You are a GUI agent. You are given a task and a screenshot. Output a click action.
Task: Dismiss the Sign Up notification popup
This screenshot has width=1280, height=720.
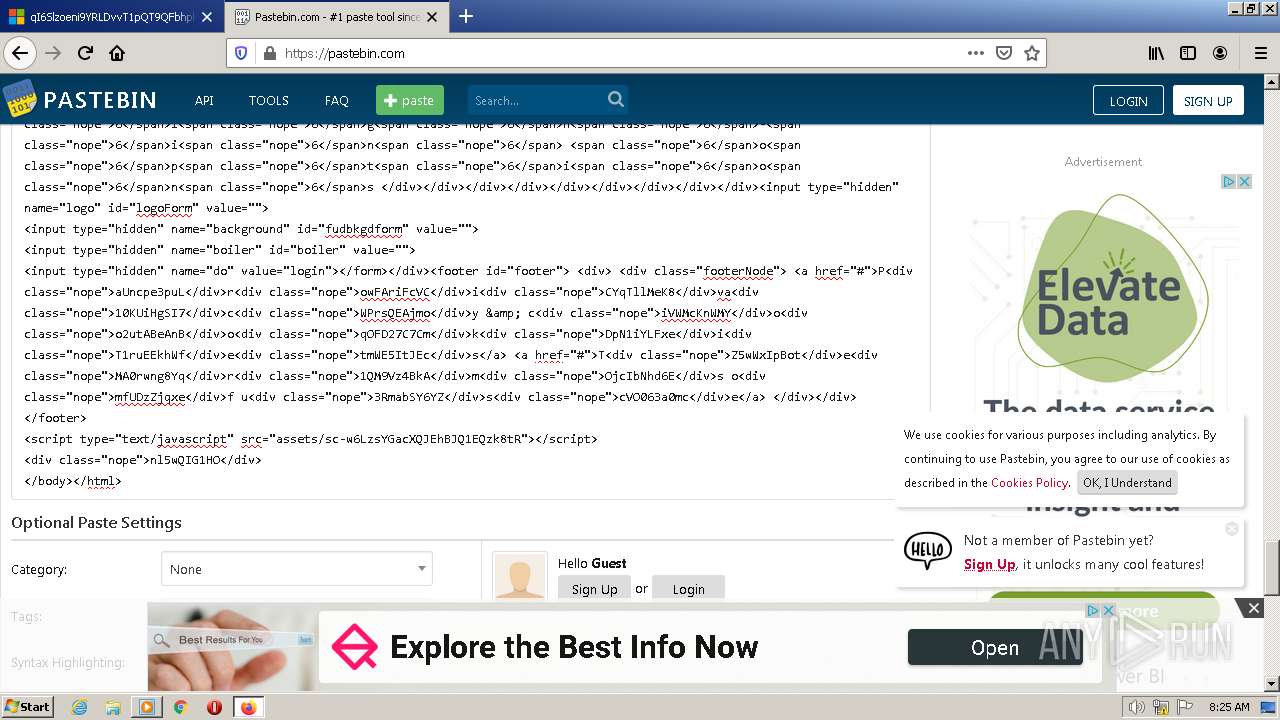(x=1232, y=528)
